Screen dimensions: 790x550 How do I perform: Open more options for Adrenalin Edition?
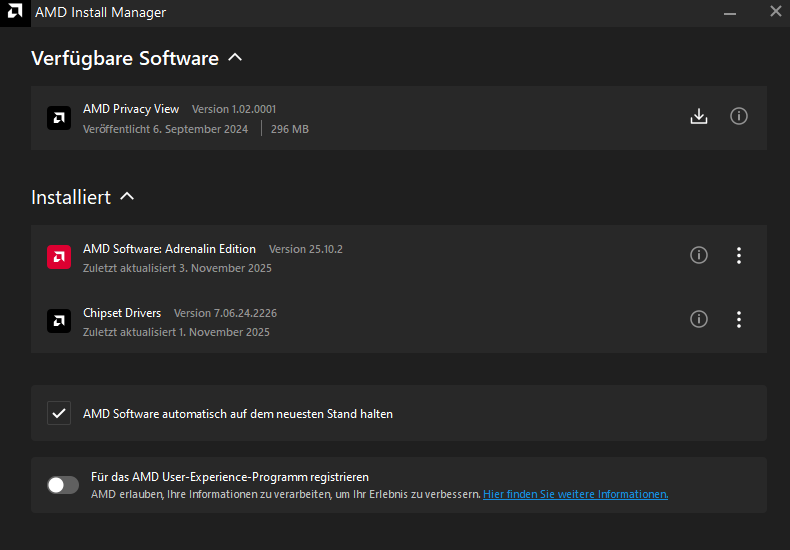tap(739, 256)
